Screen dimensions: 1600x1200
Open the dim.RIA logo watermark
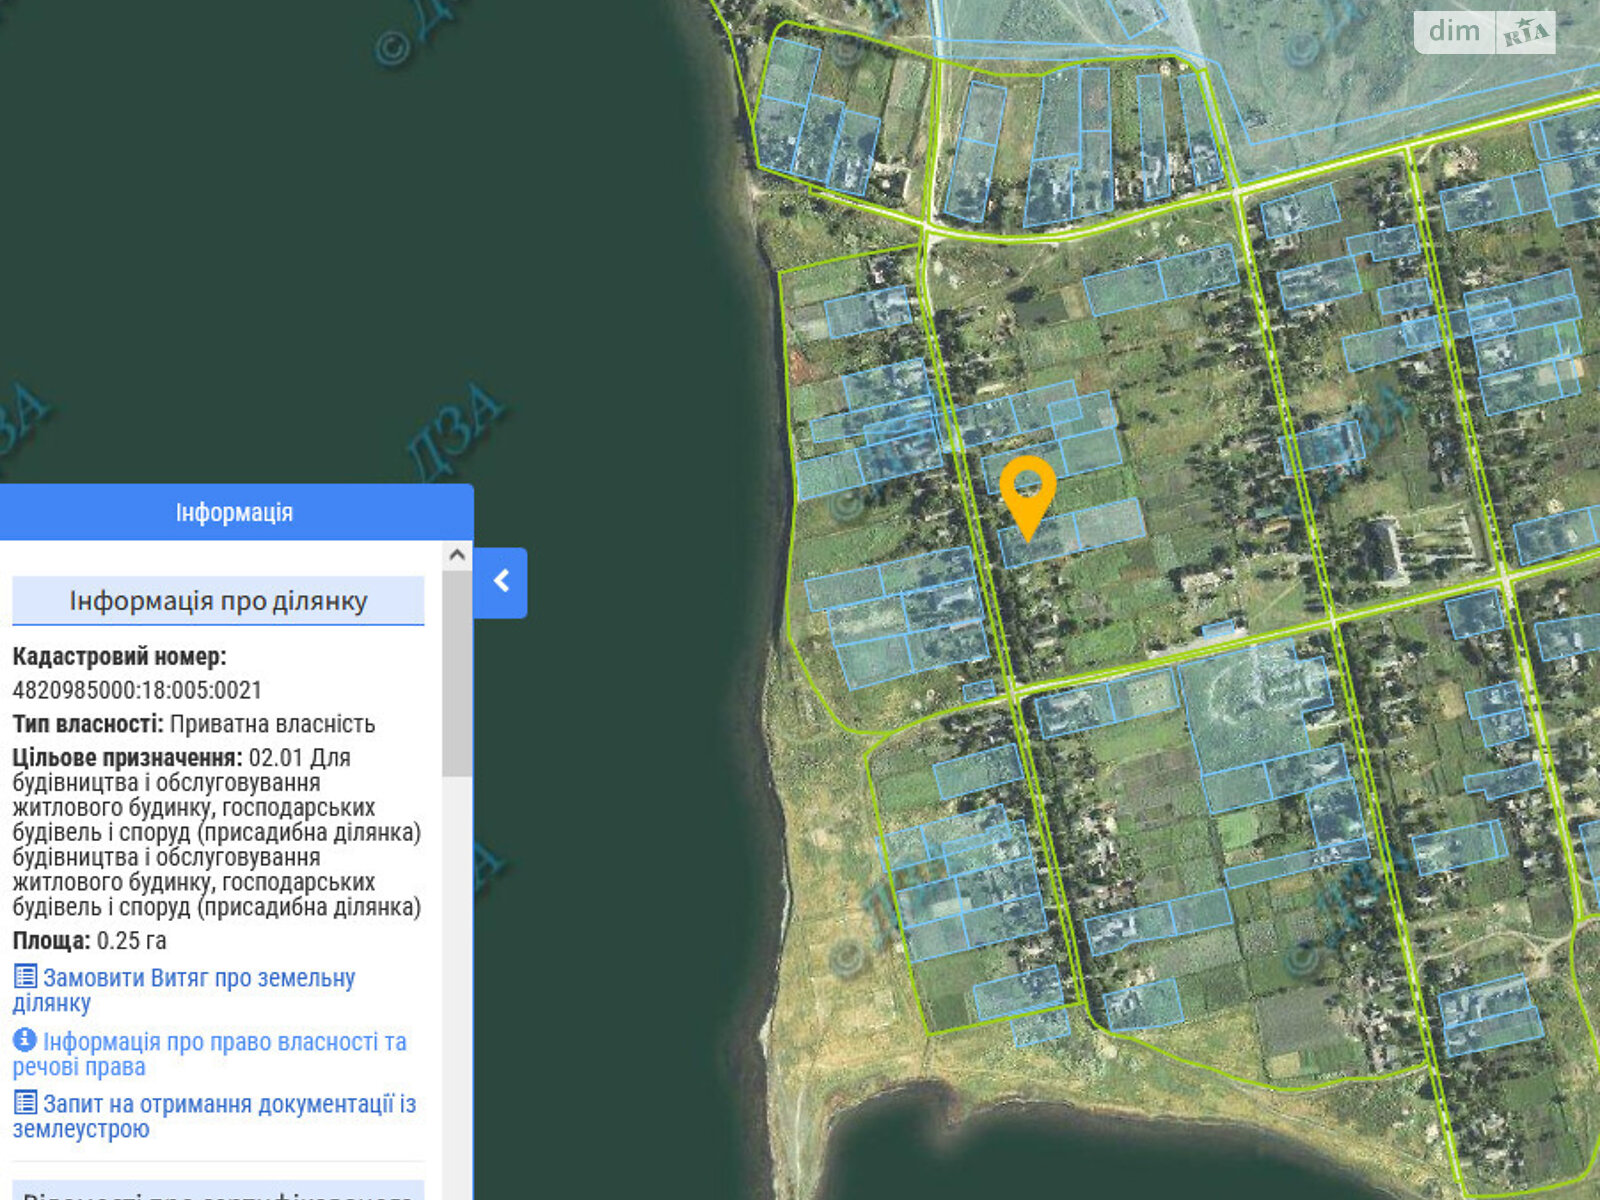pyautogui.click(x=1484, y=32)
